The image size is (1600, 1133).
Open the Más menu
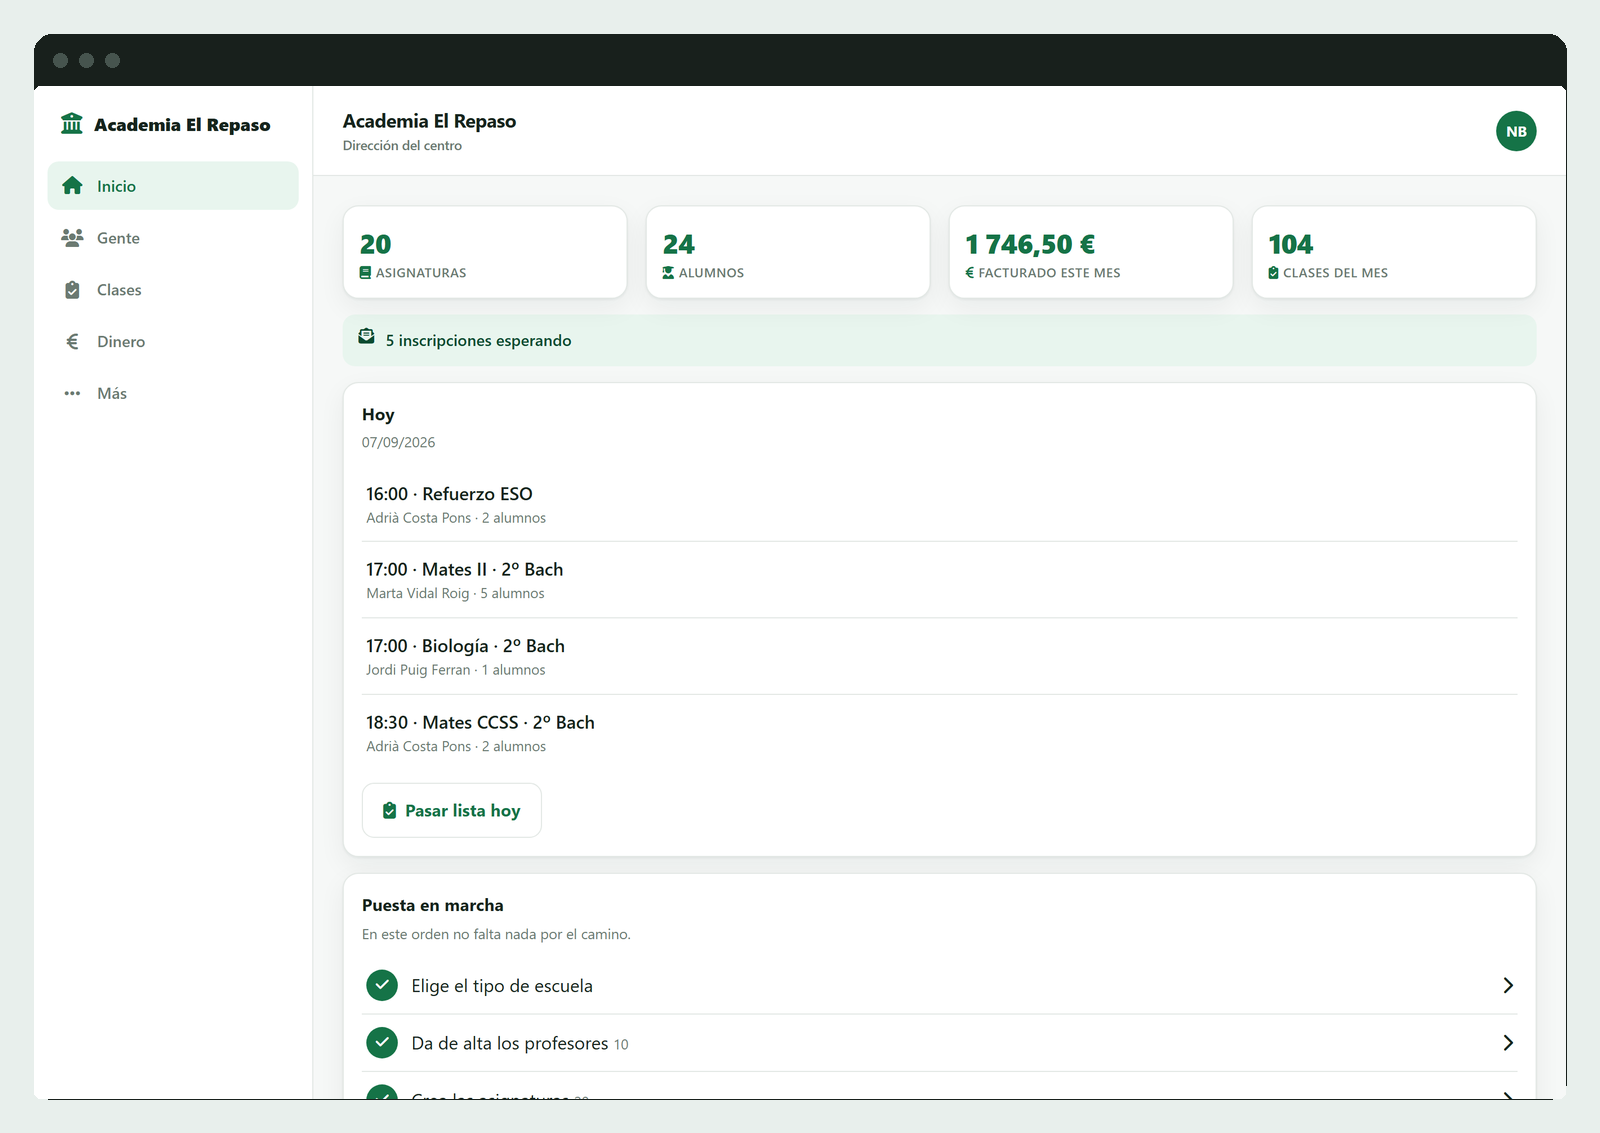coord(173,393)
